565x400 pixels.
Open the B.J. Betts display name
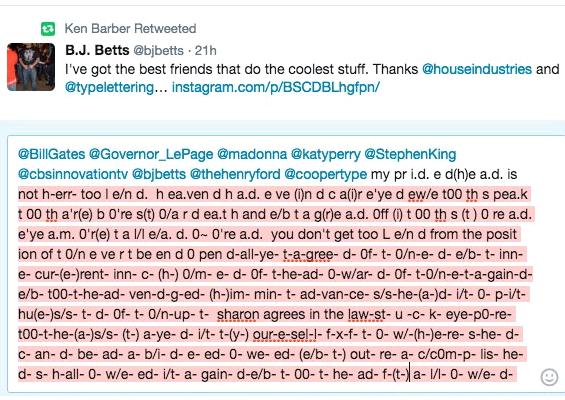pyautogui.click(x=97, y=50)
